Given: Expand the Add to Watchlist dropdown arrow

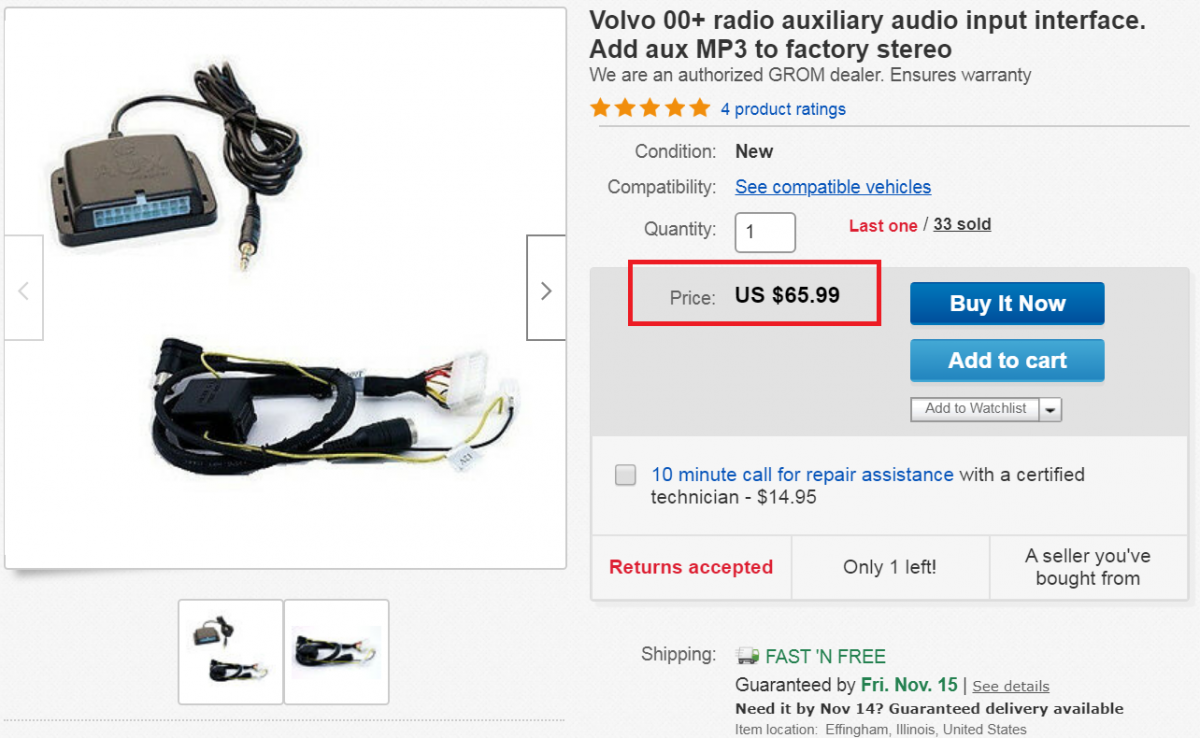Looking at the screenshot, I should (1050, 409).
